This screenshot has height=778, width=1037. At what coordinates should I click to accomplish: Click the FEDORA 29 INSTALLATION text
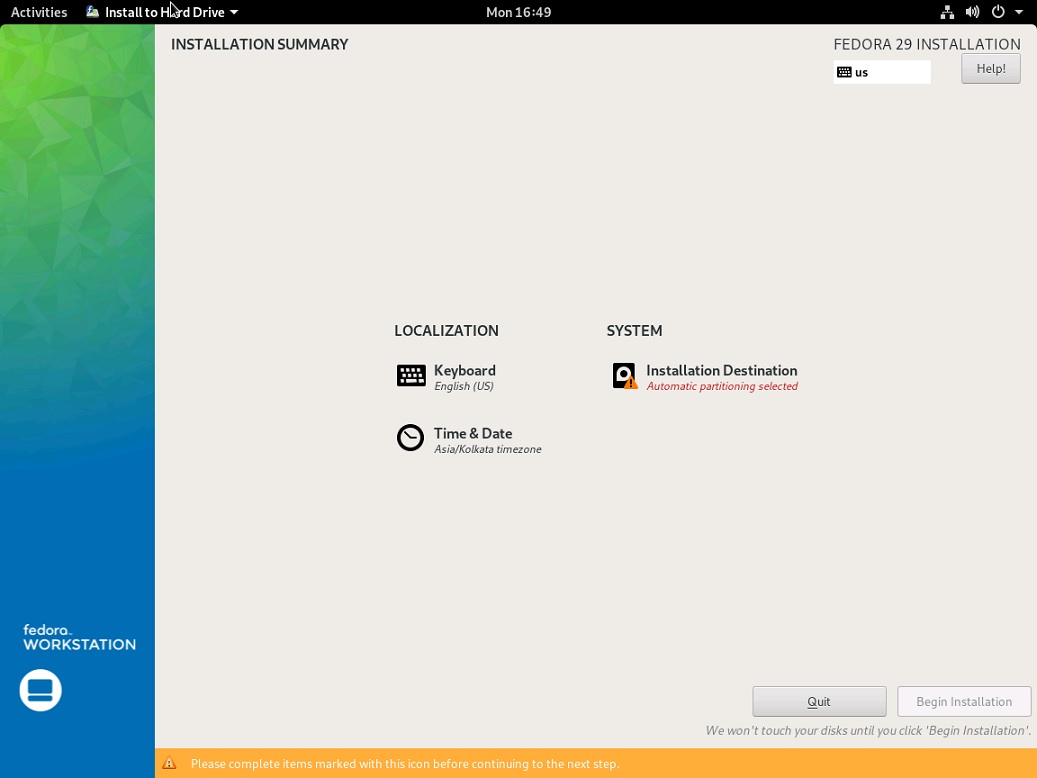[x=927, y=44]
